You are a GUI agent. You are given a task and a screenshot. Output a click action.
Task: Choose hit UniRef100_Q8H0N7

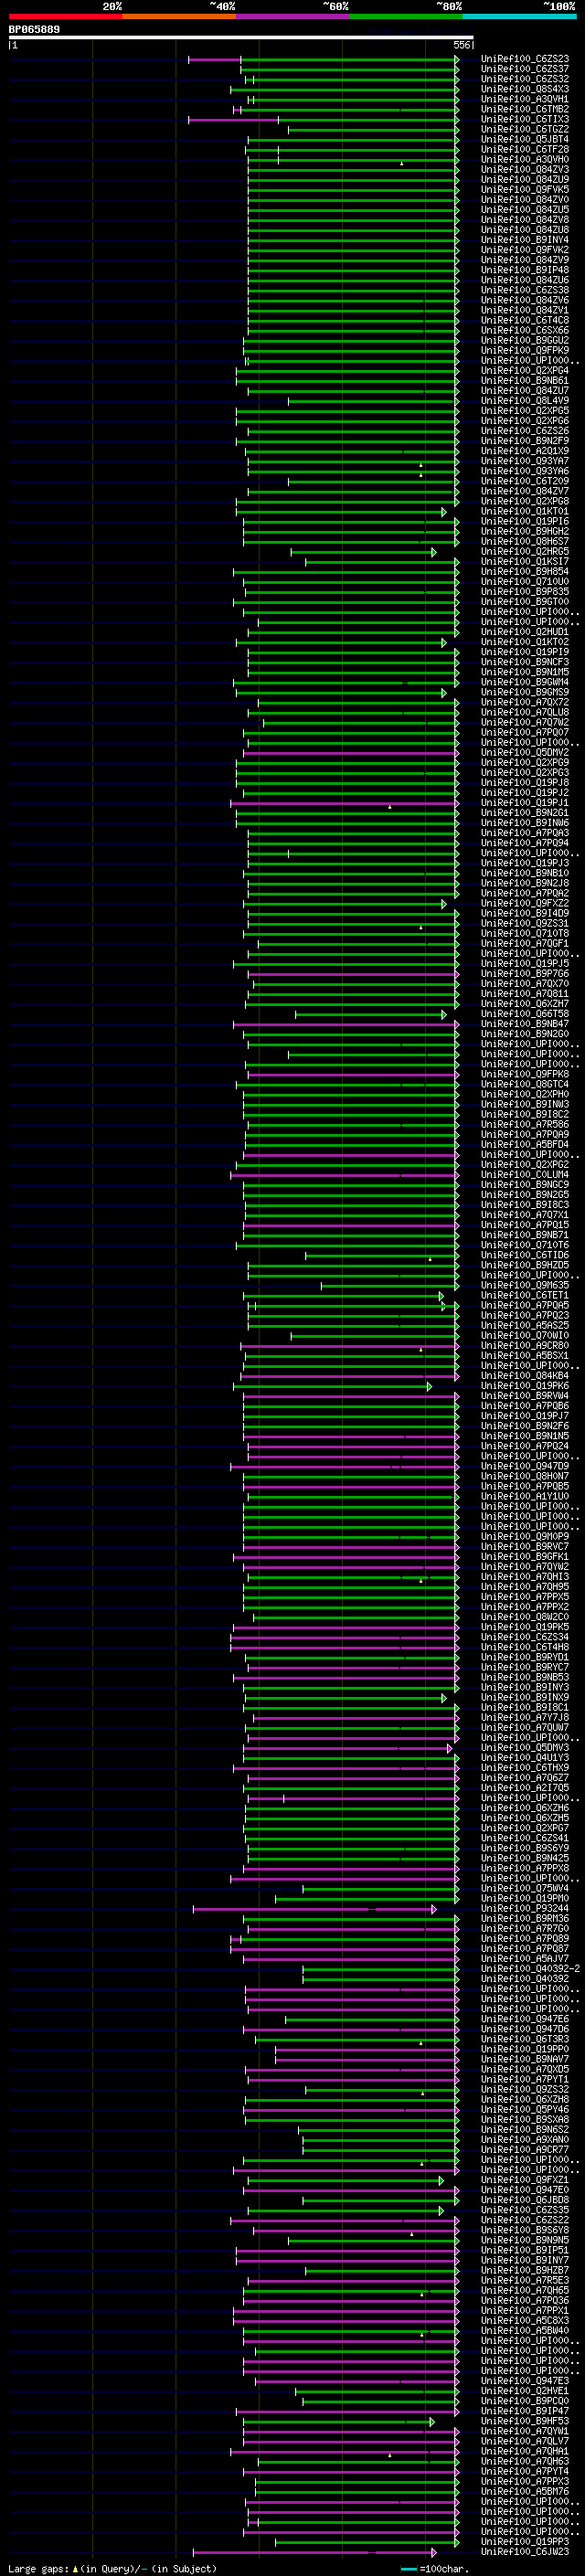click(x=525, y=1477)
